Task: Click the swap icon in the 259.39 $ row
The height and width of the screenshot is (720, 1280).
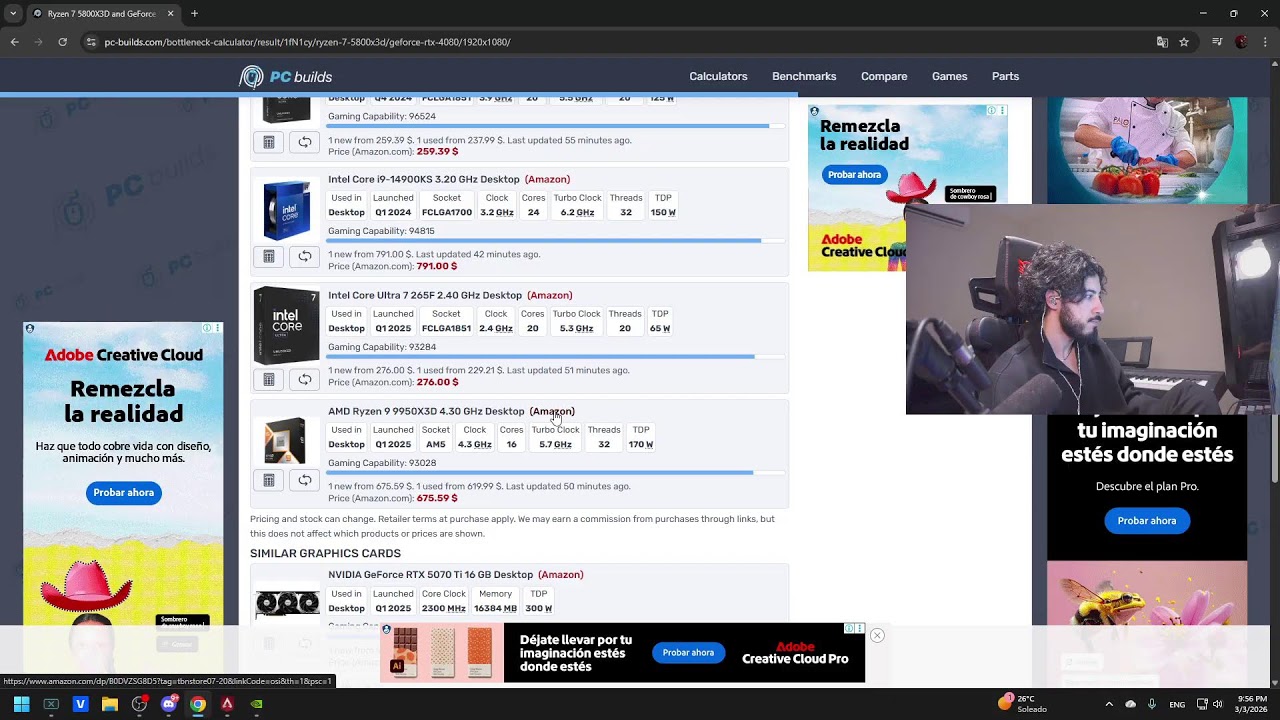Action: (305, 143)
